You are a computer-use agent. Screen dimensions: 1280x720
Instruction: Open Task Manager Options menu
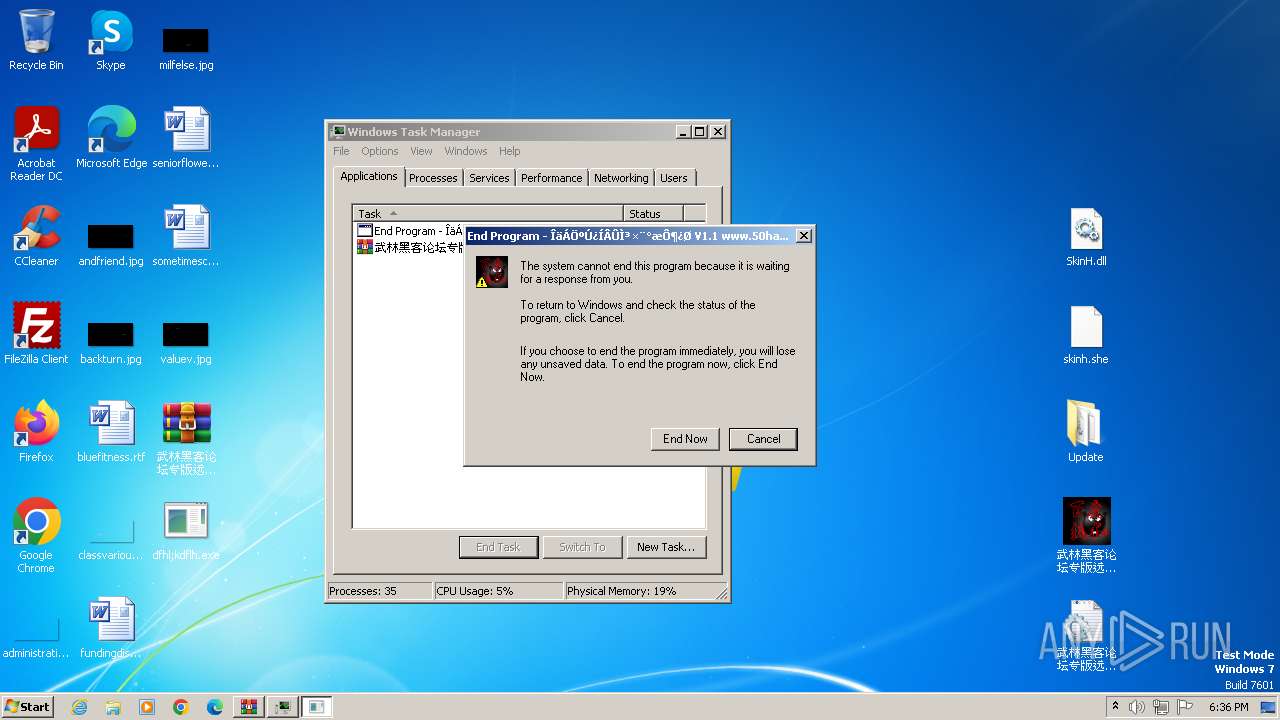[x=380, y=151]
